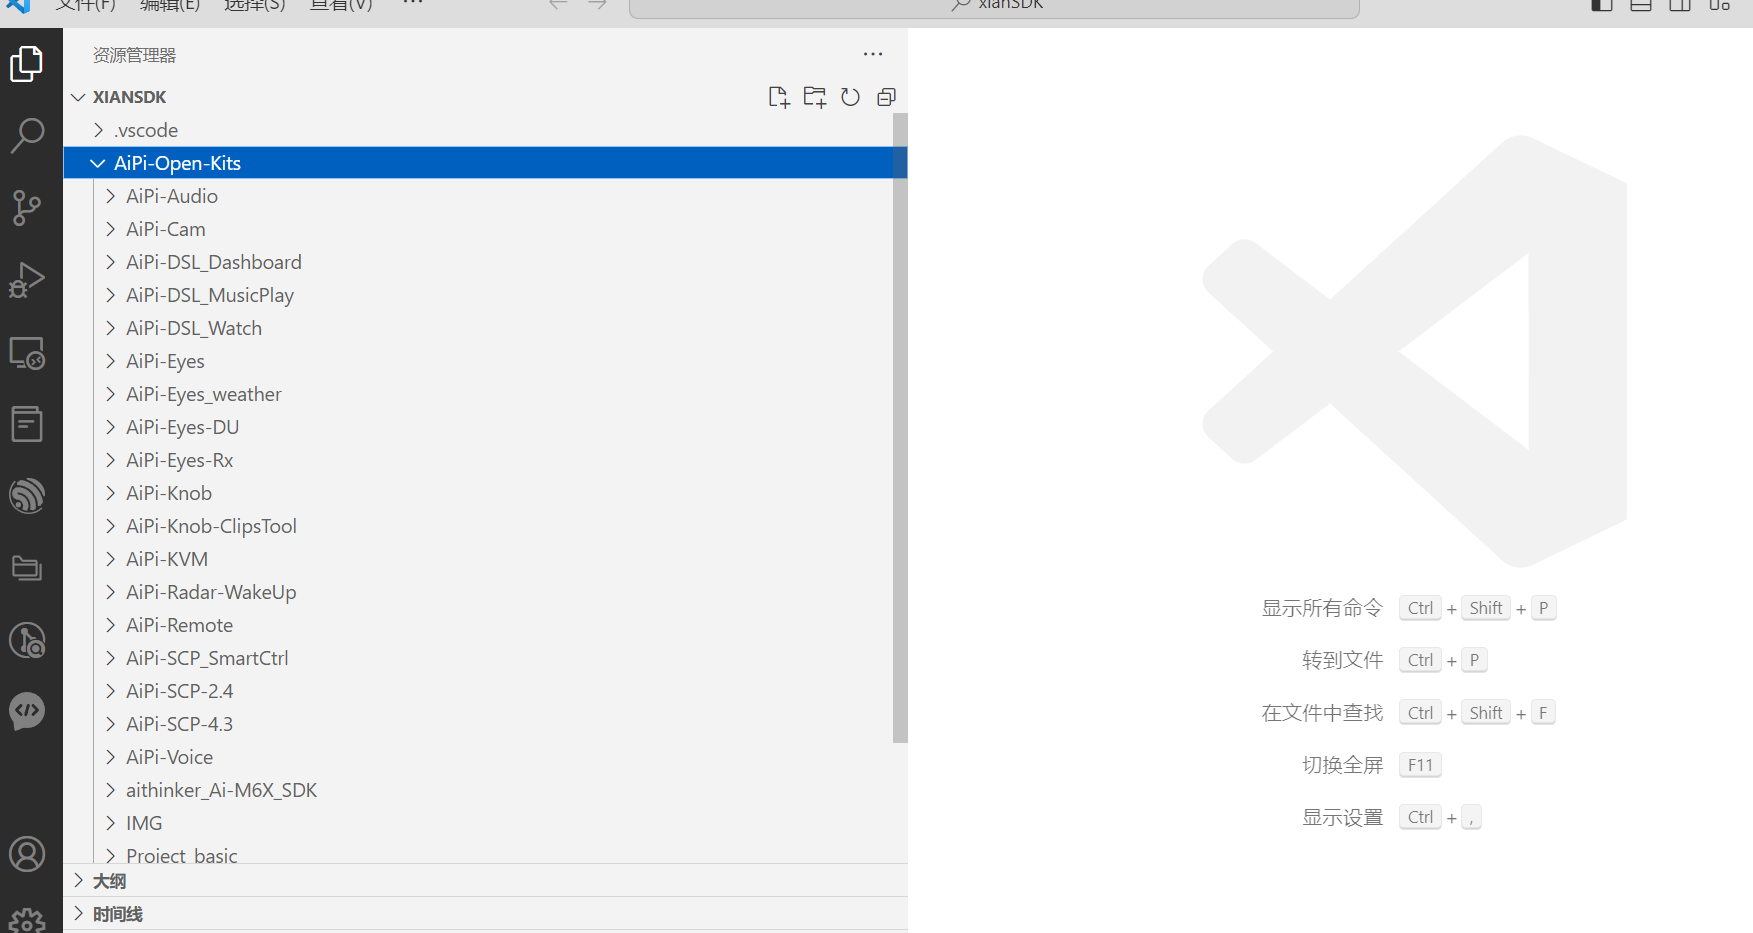This screenshot has height=933, width=1753.
Task: Collapse all folders in the Explorer
Action: (886, 97)
